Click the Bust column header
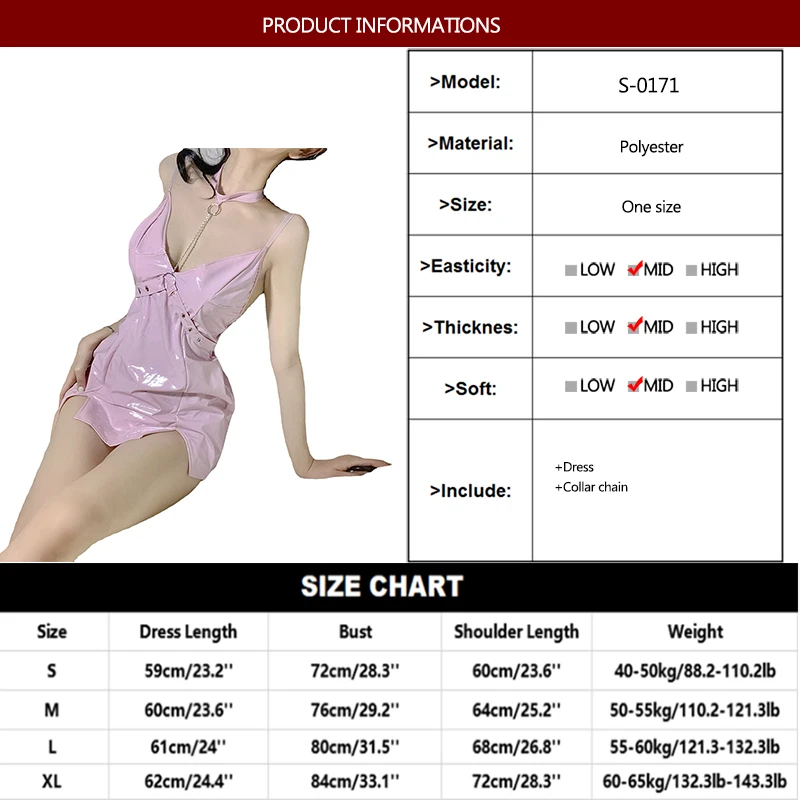The image size is (800, 800). coord(356,632)
